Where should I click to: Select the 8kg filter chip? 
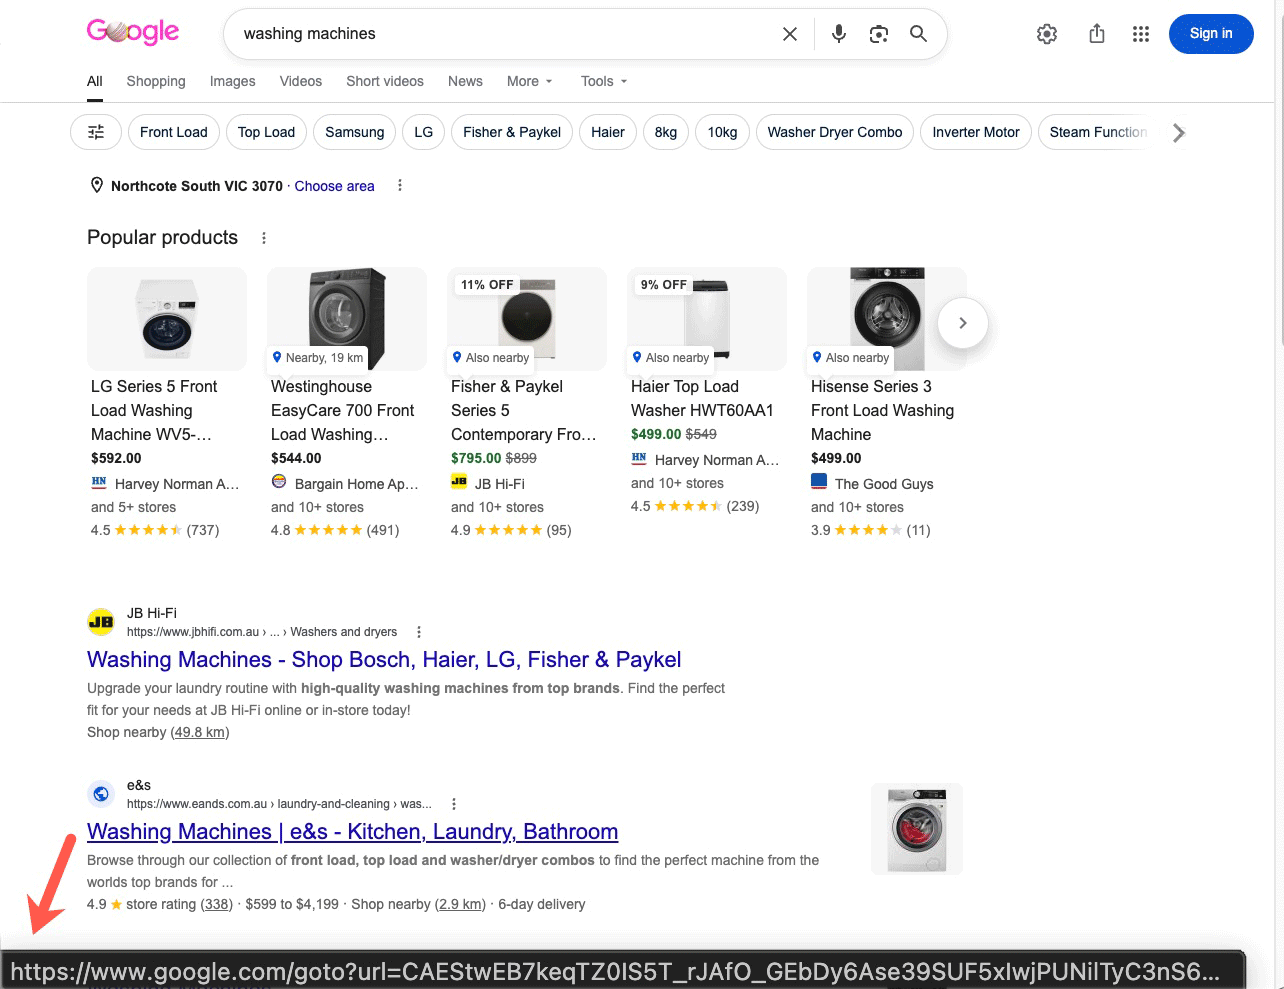(x=666, y=132)
